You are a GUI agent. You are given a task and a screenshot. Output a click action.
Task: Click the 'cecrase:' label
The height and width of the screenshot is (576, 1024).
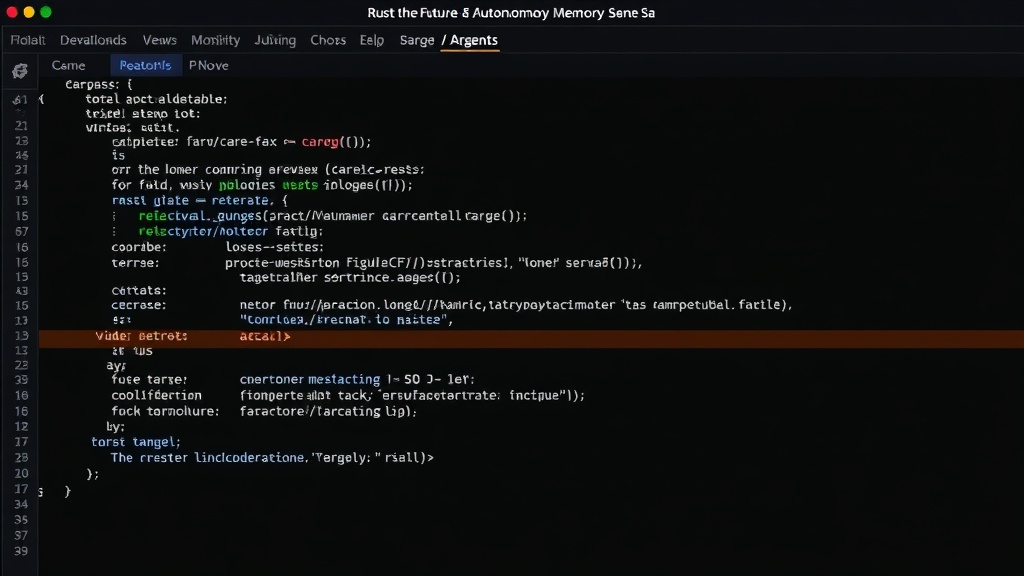click(139, 305)
